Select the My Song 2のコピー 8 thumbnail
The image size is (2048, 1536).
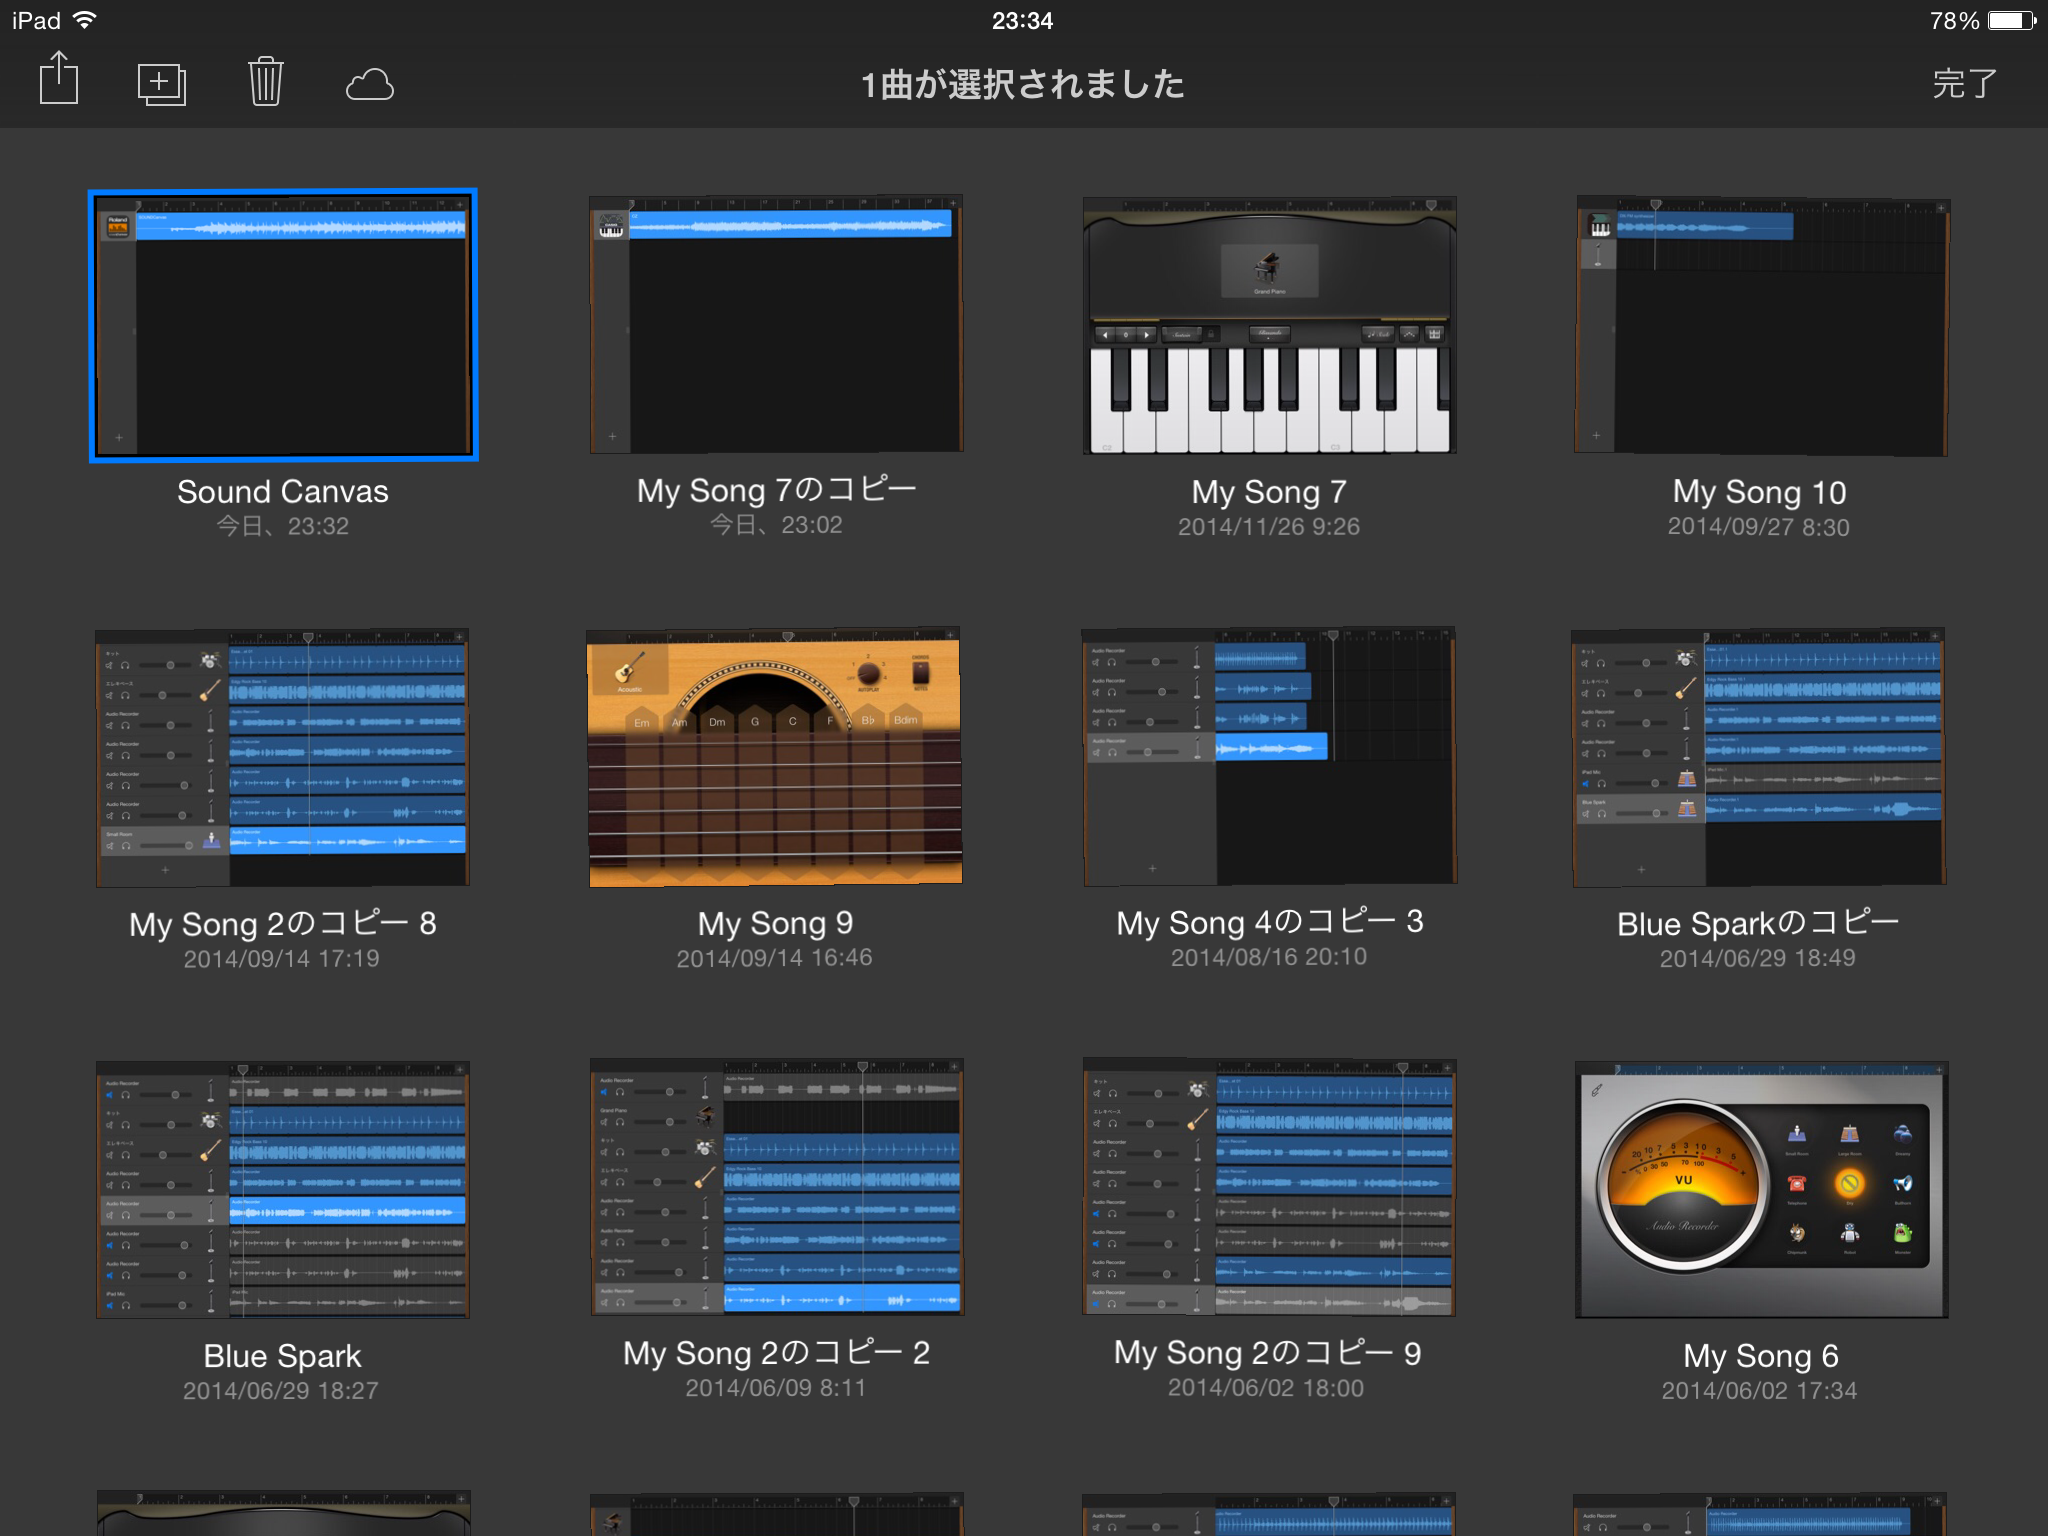283,757
